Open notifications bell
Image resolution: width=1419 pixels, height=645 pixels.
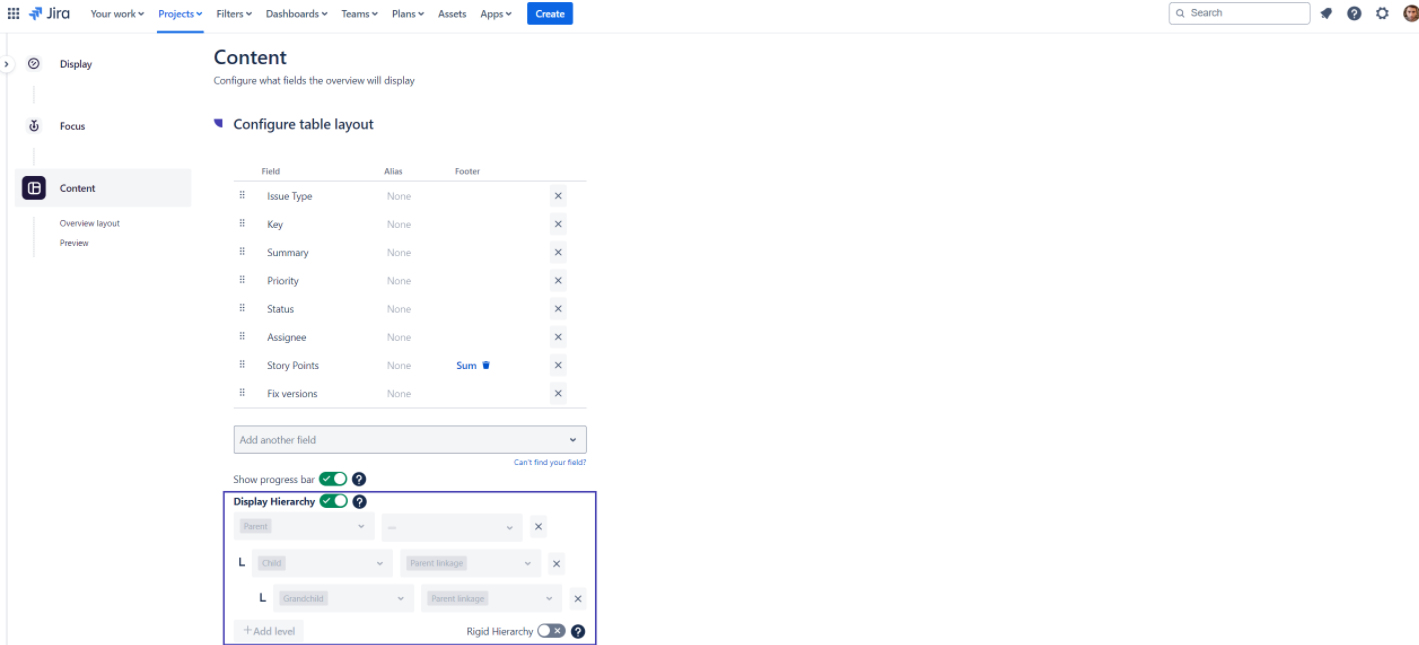tap(1326, 13)
